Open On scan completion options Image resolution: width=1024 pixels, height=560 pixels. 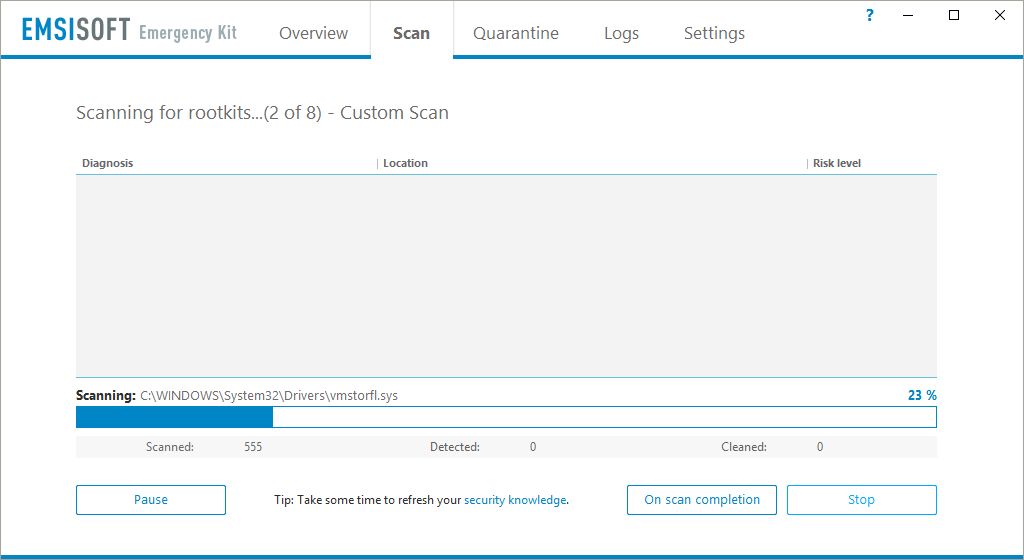tap(702, 500)
